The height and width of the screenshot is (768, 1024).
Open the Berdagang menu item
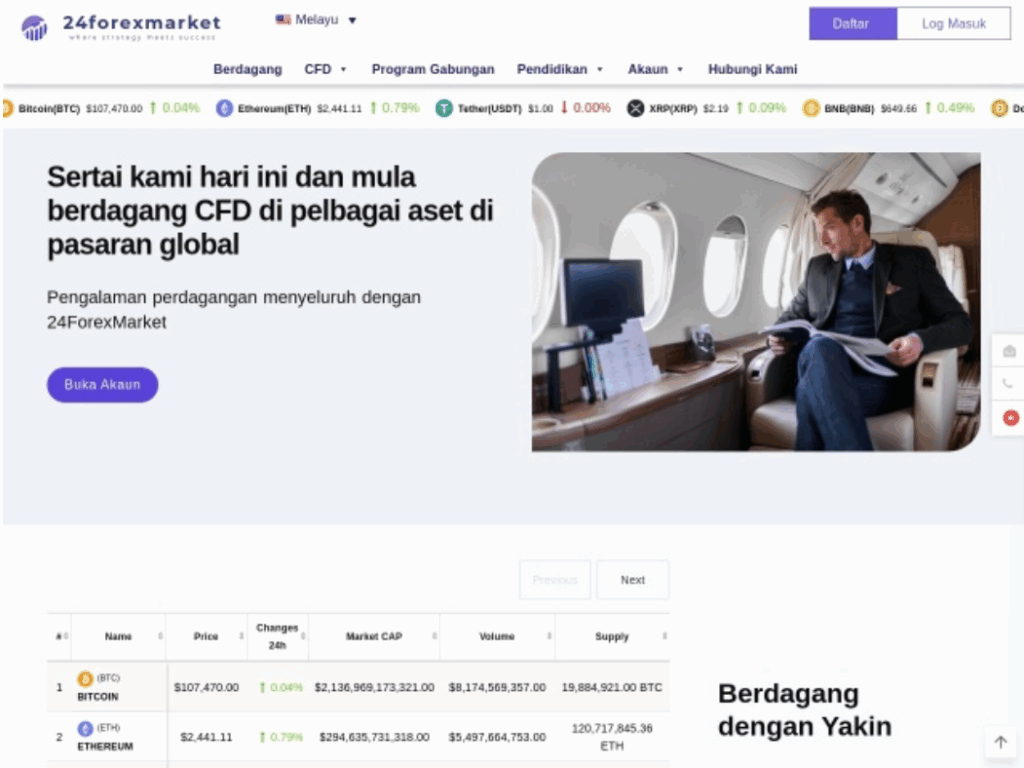tap(247, 69)
